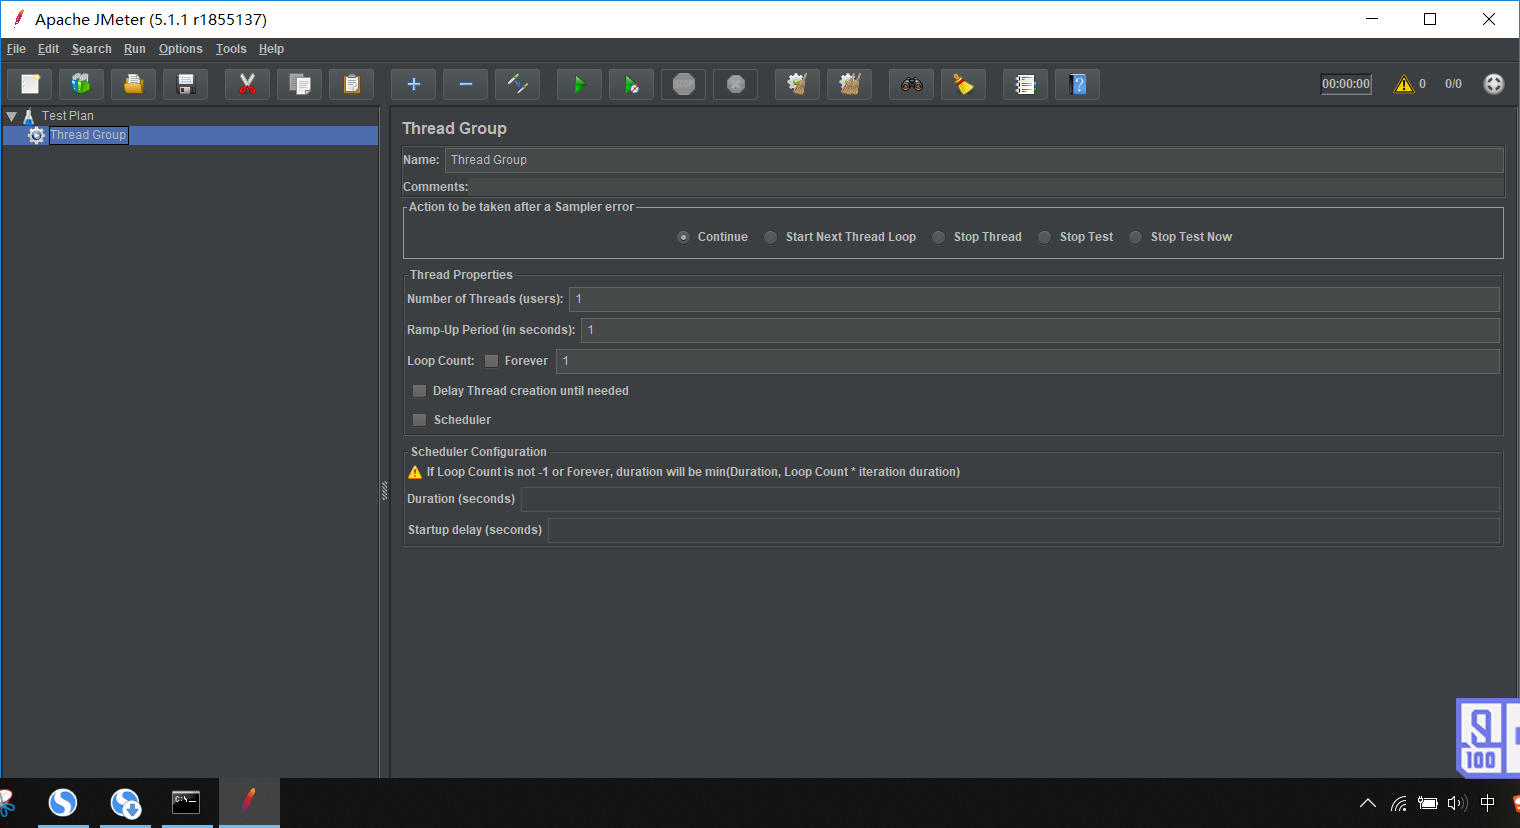
Task: Open Help with the question mark icon
Action: coord(1077,84)
